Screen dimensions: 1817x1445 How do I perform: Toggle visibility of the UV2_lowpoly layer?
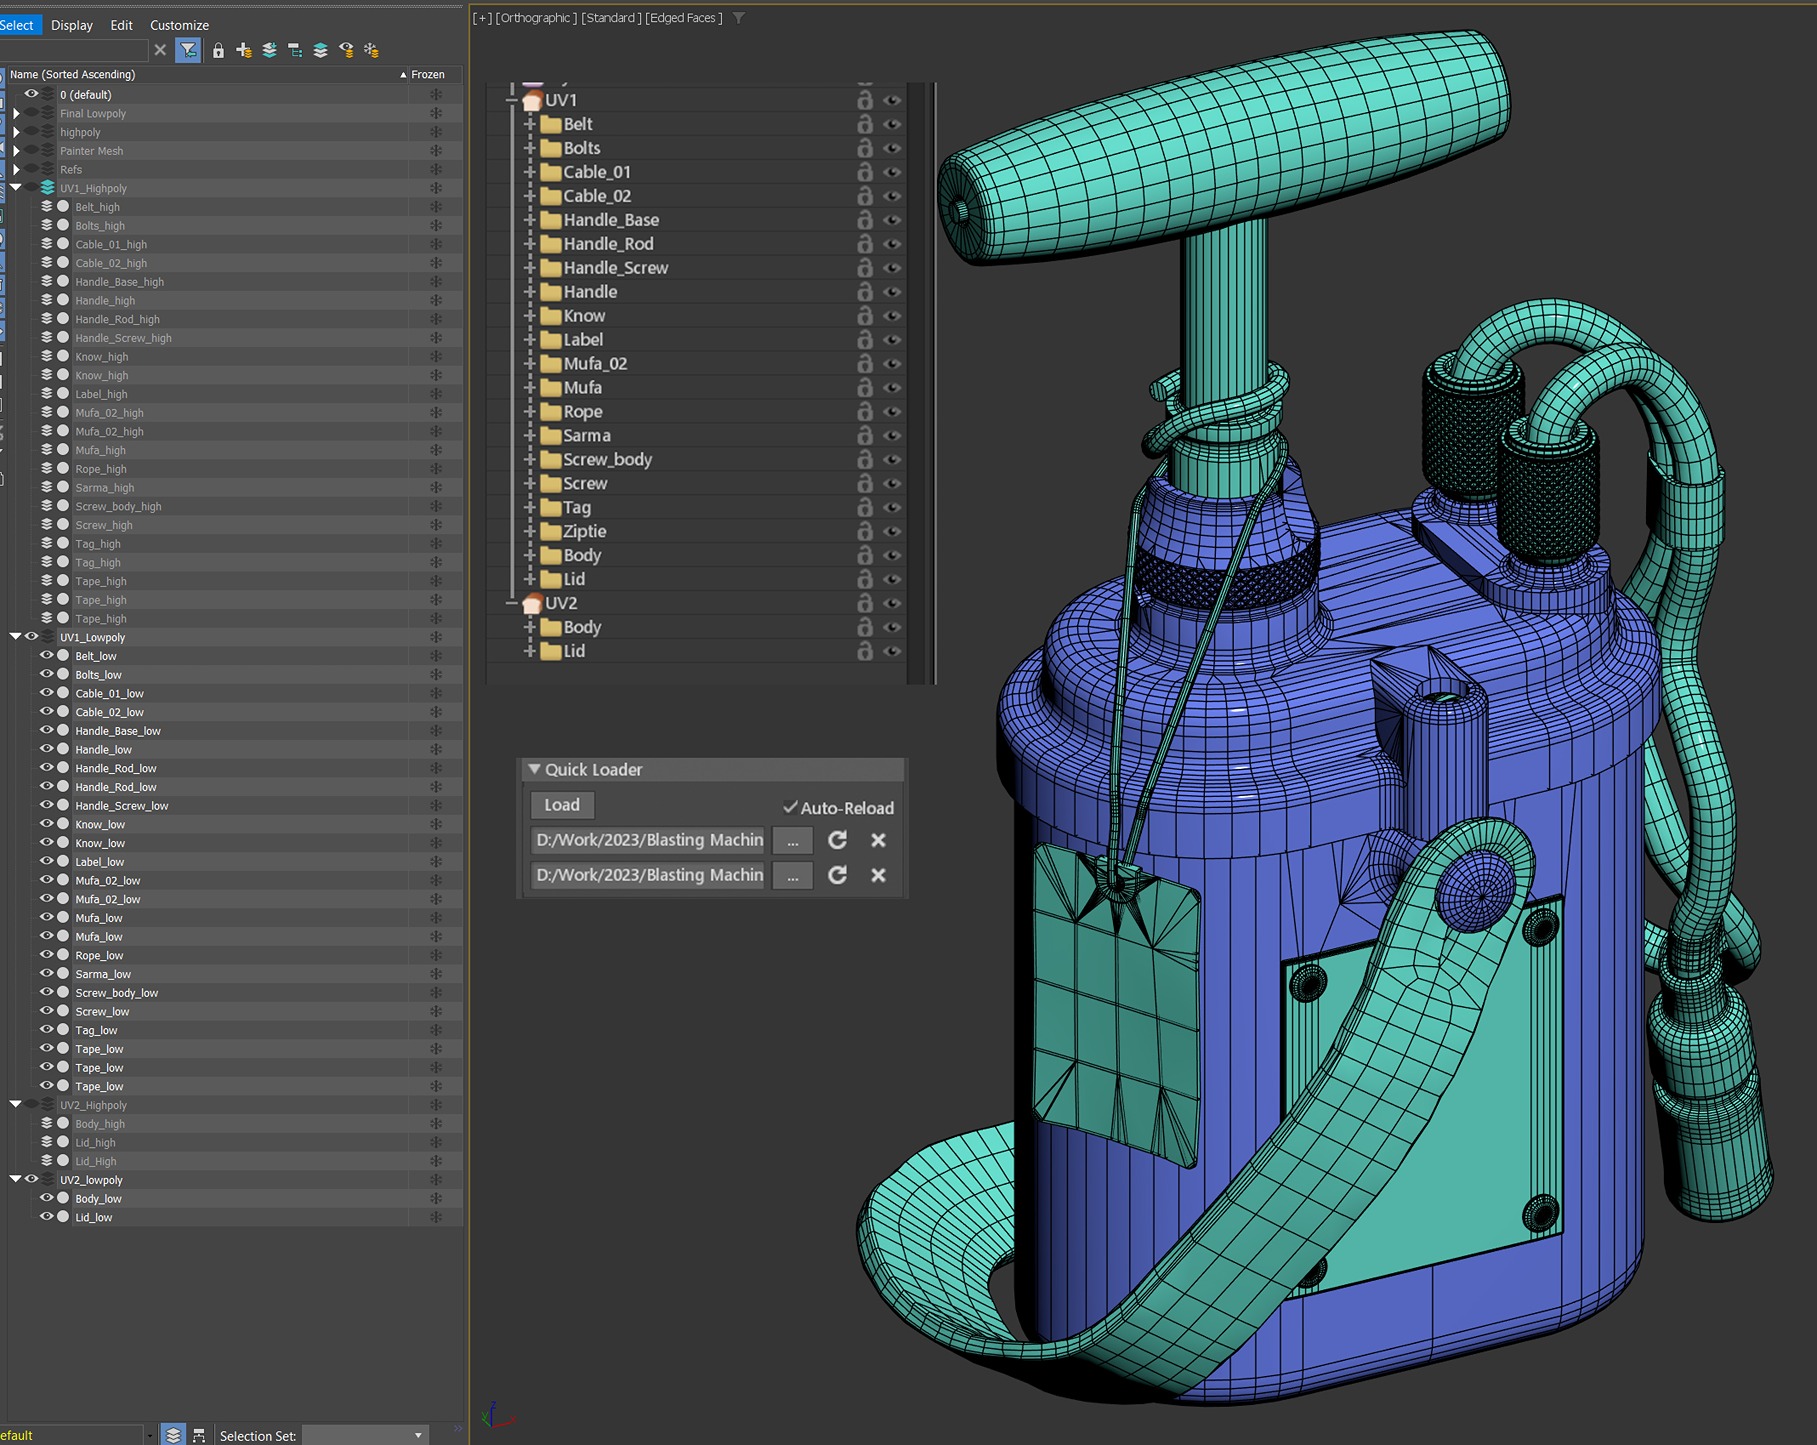point(32,1180)
